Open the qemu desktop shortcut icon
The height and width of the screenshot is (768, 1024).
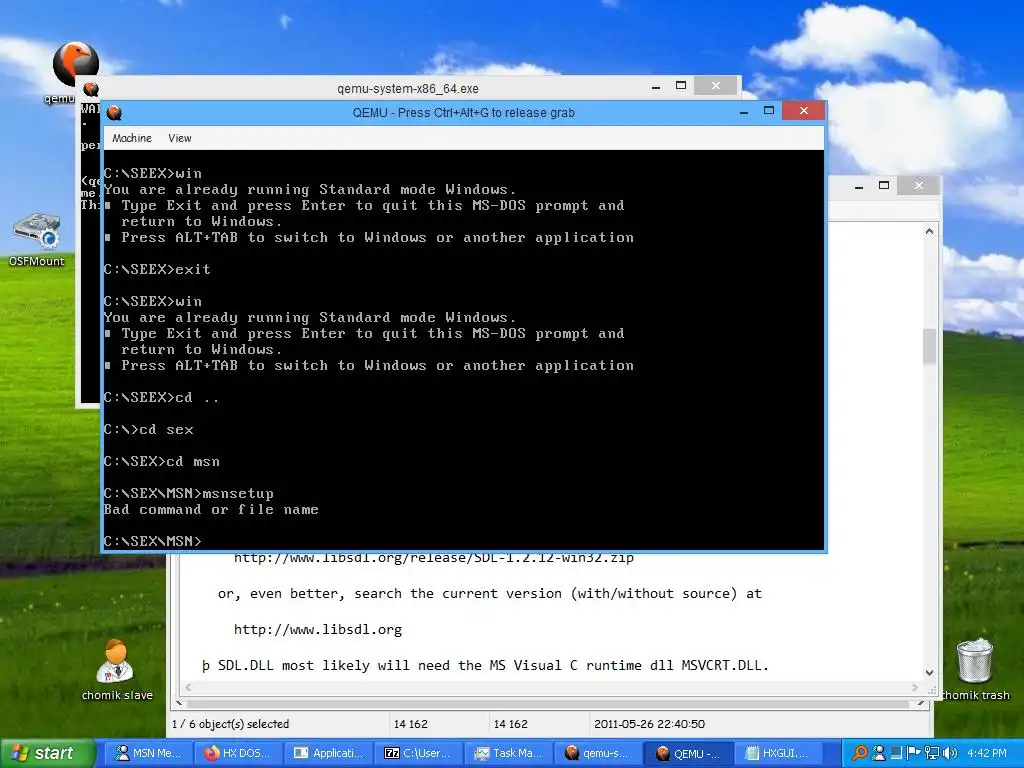coord(75,65)
